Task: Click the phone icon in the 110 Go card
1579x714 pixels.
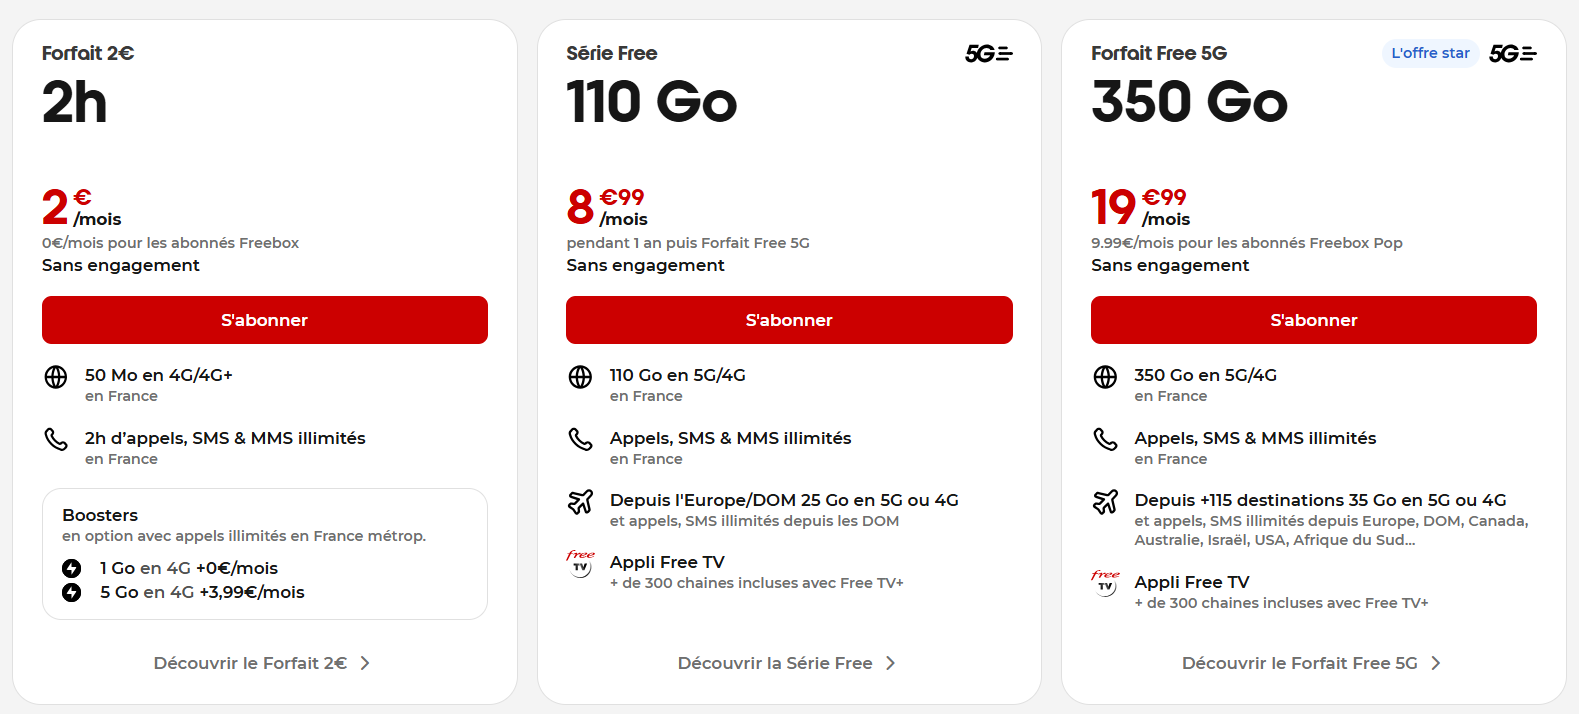Action: (581, 440)
